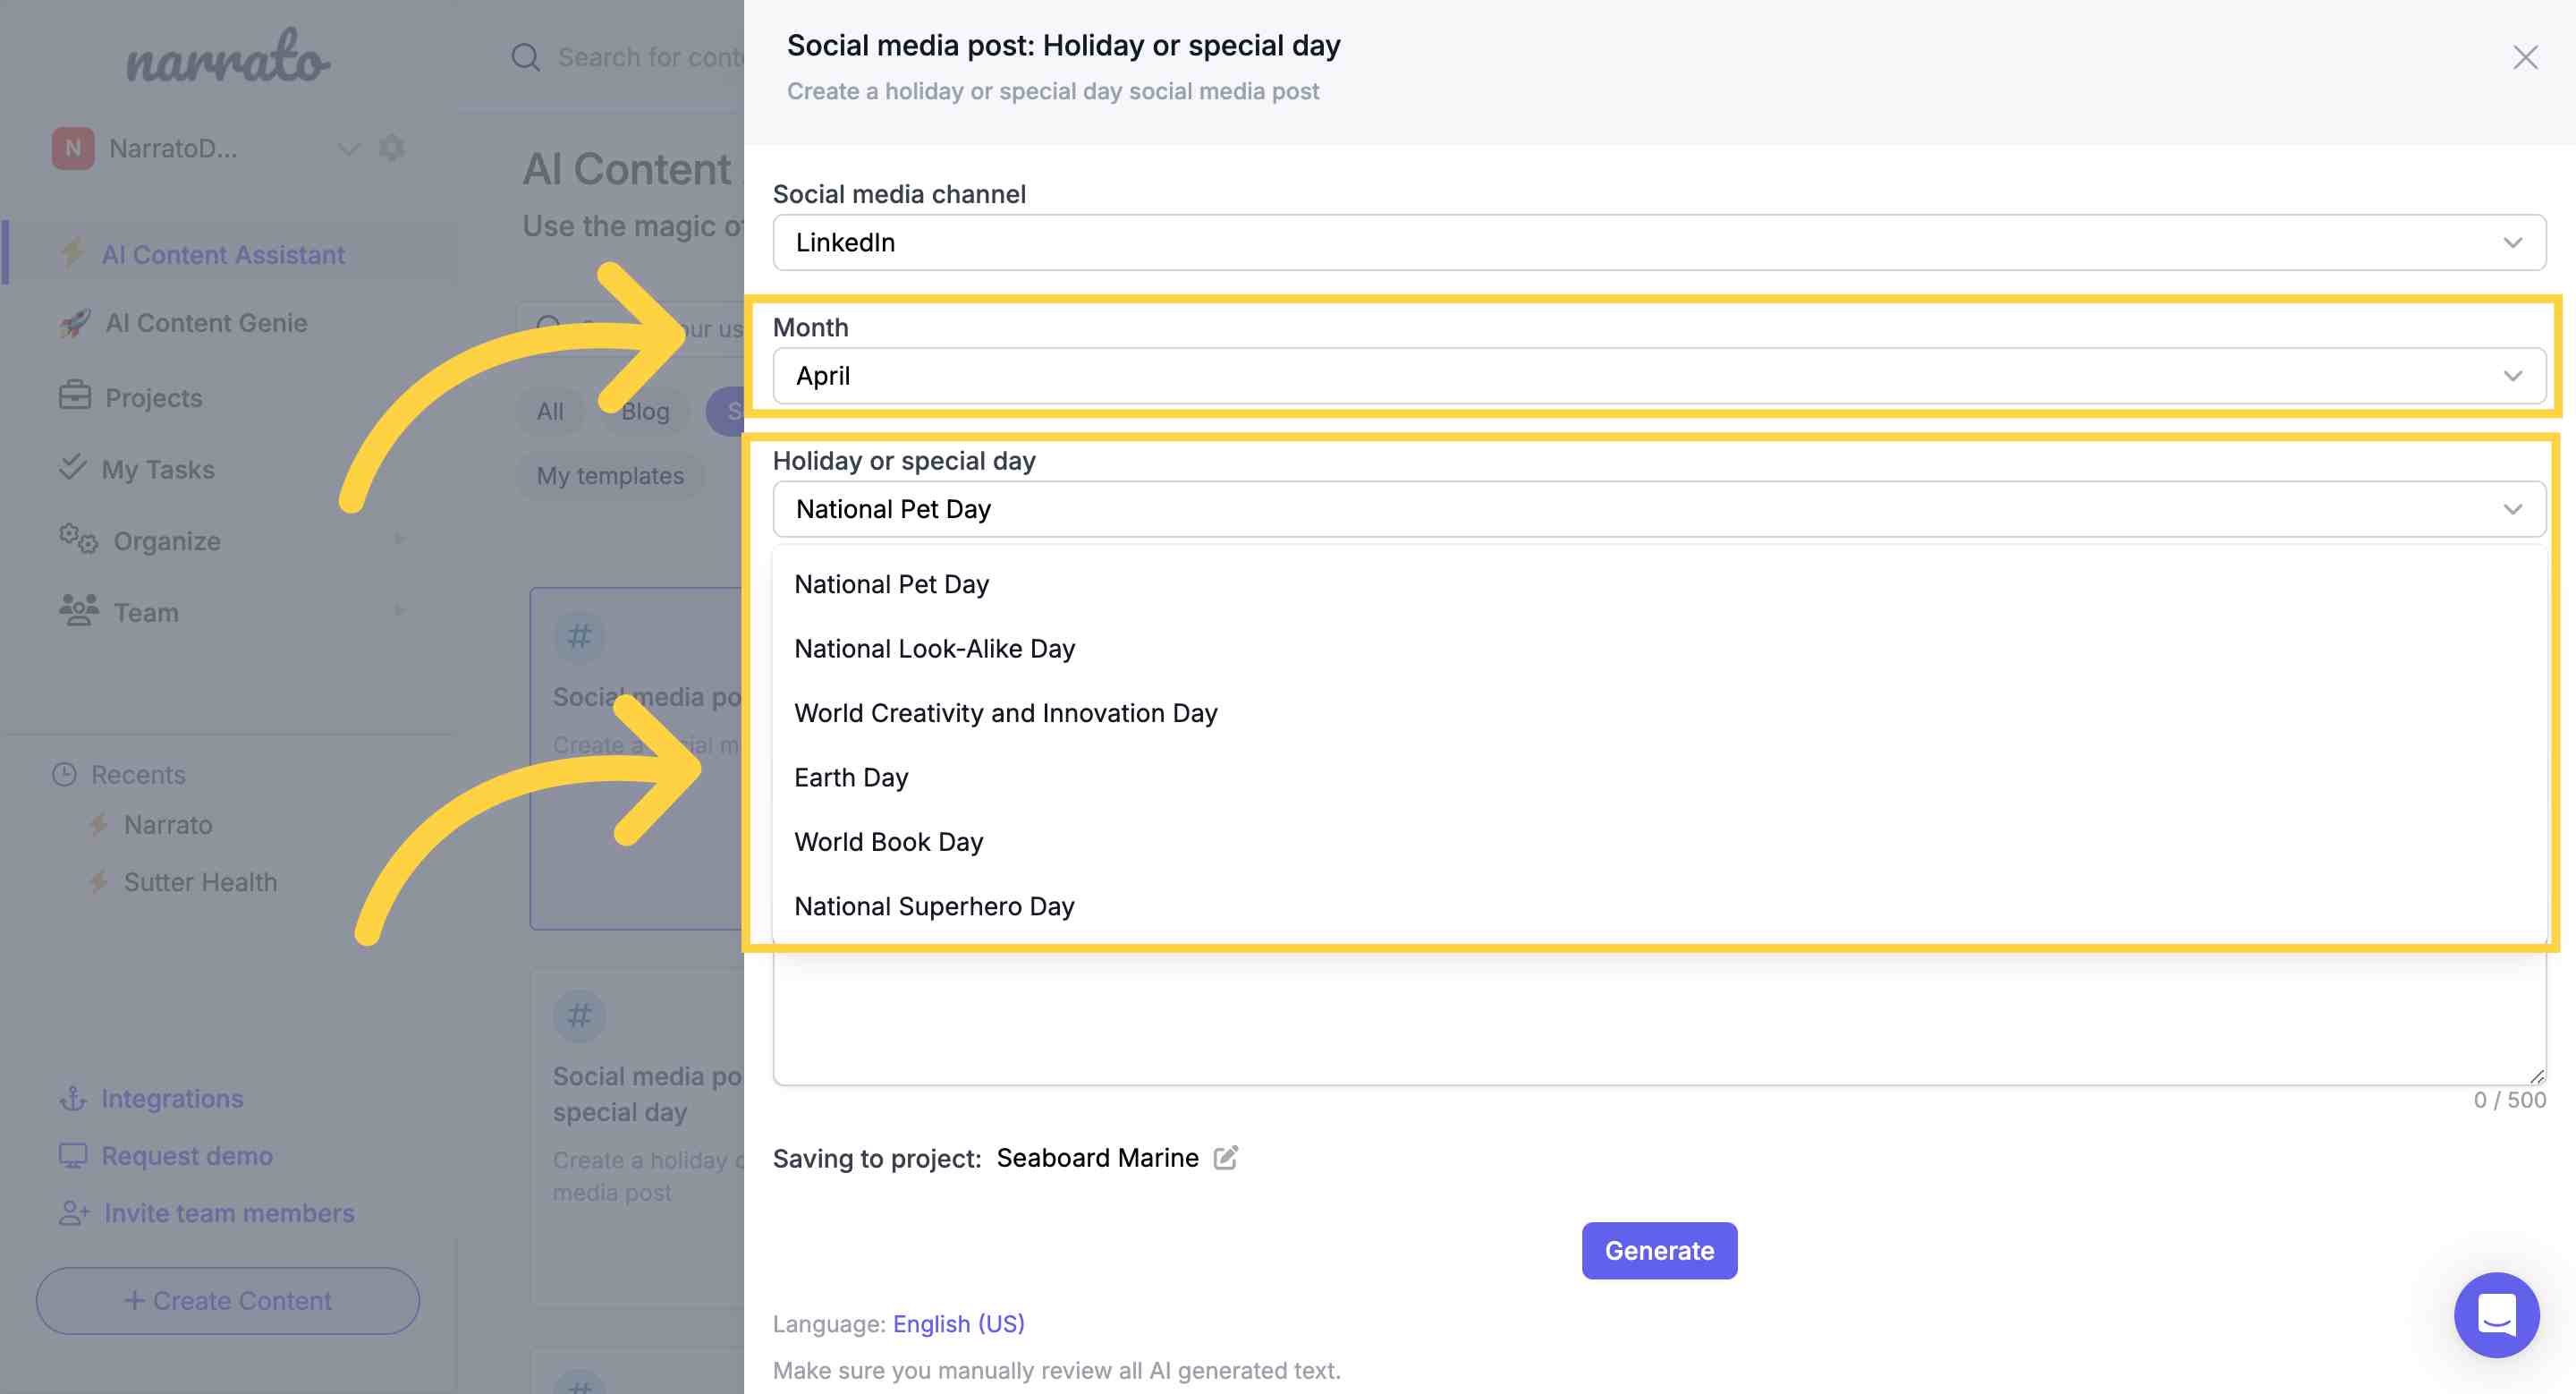Click the Narrato logo
This screenshot has width=2576, height=1394.
(x=228, y=57)
